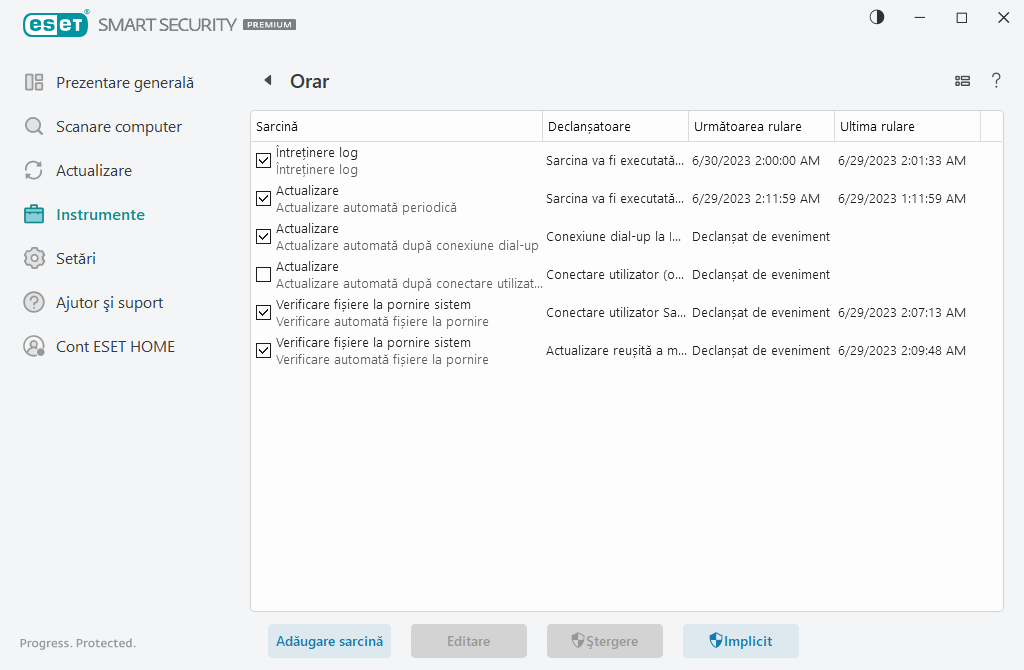Viewport: 1024px width, 670px height.
Task: Click the Cont ESET HOME account icon
Action: 34,347
